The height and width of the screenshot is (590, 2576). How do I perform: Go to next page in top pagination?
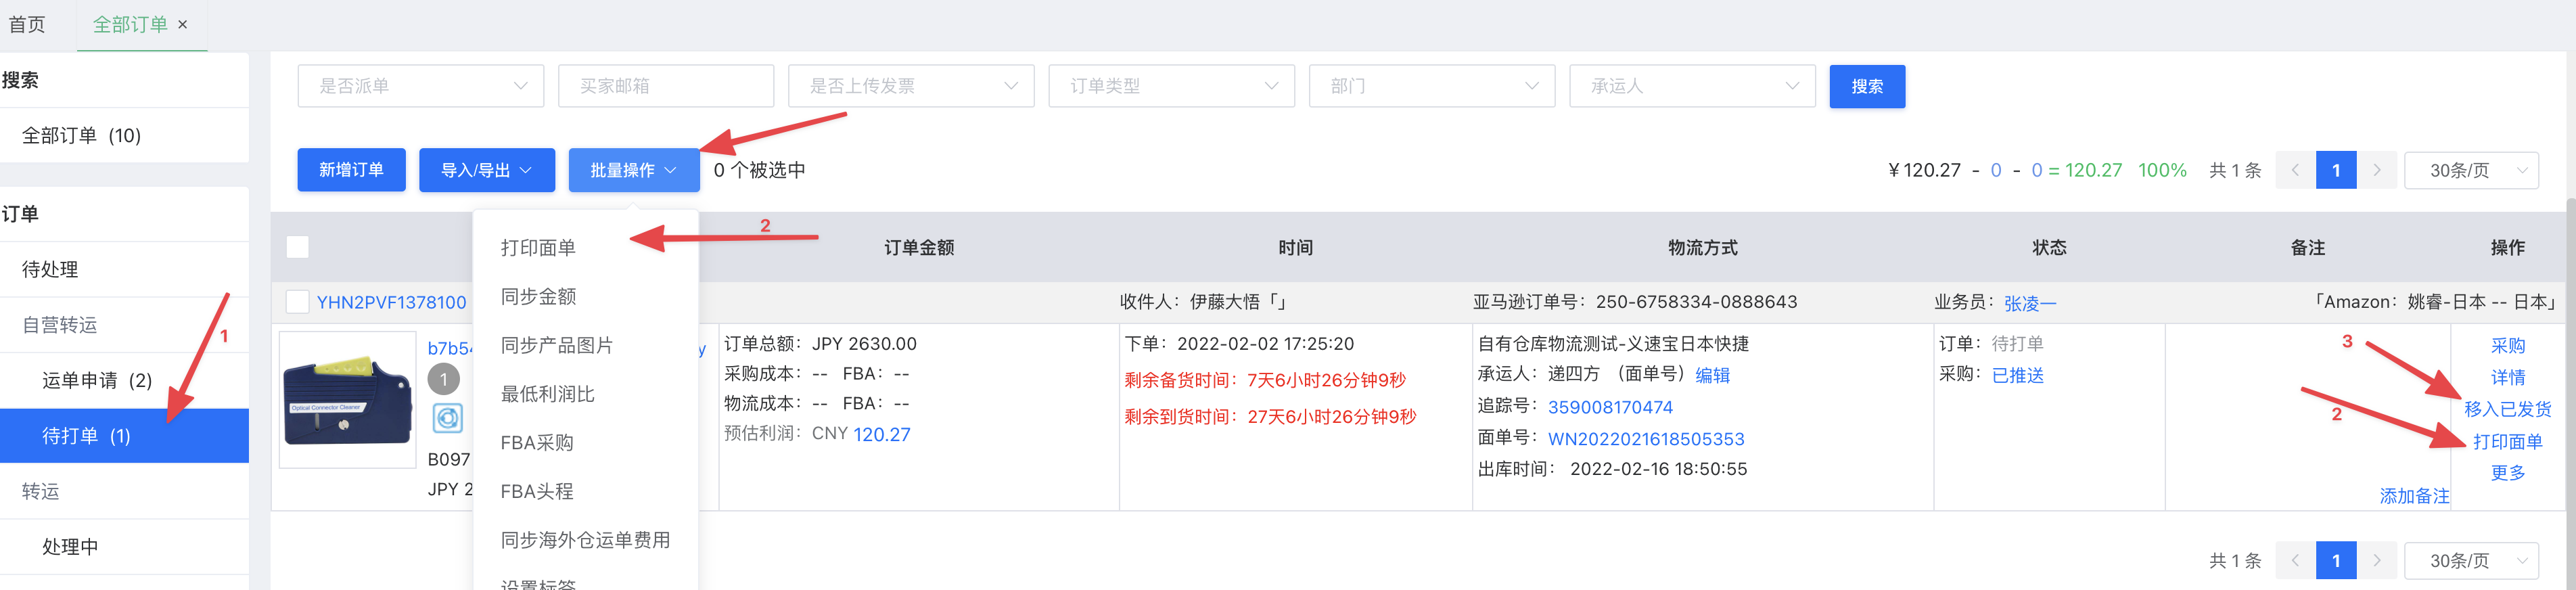(2377, 170)
